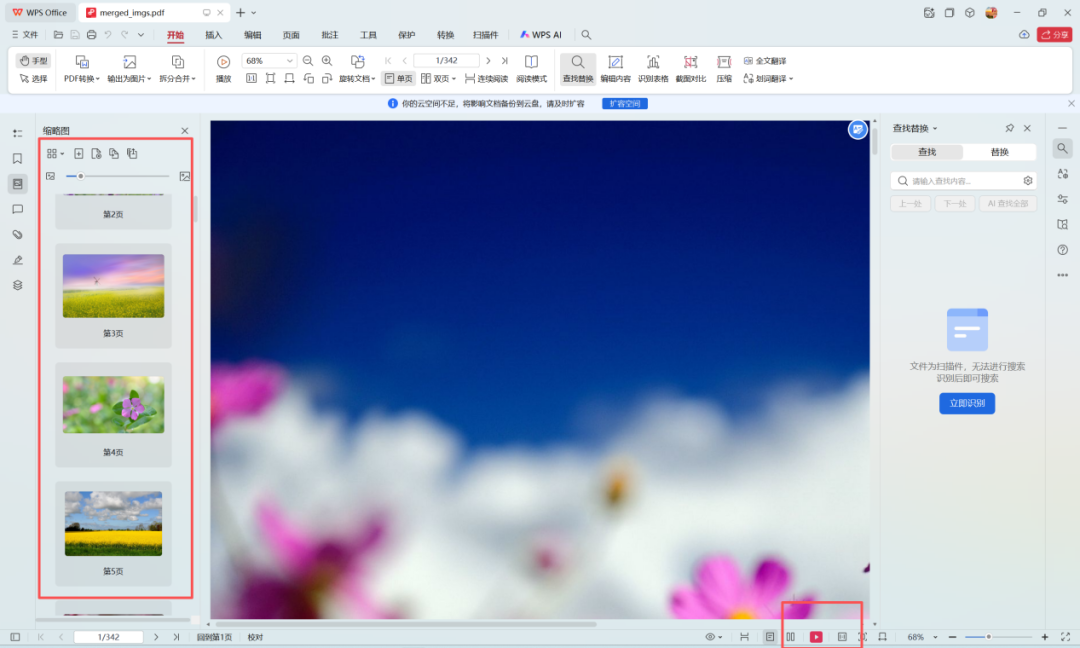Open the 输出为图片 dropdown
The width and height of the screenshot is (1080, 648).
click(129, 70)
